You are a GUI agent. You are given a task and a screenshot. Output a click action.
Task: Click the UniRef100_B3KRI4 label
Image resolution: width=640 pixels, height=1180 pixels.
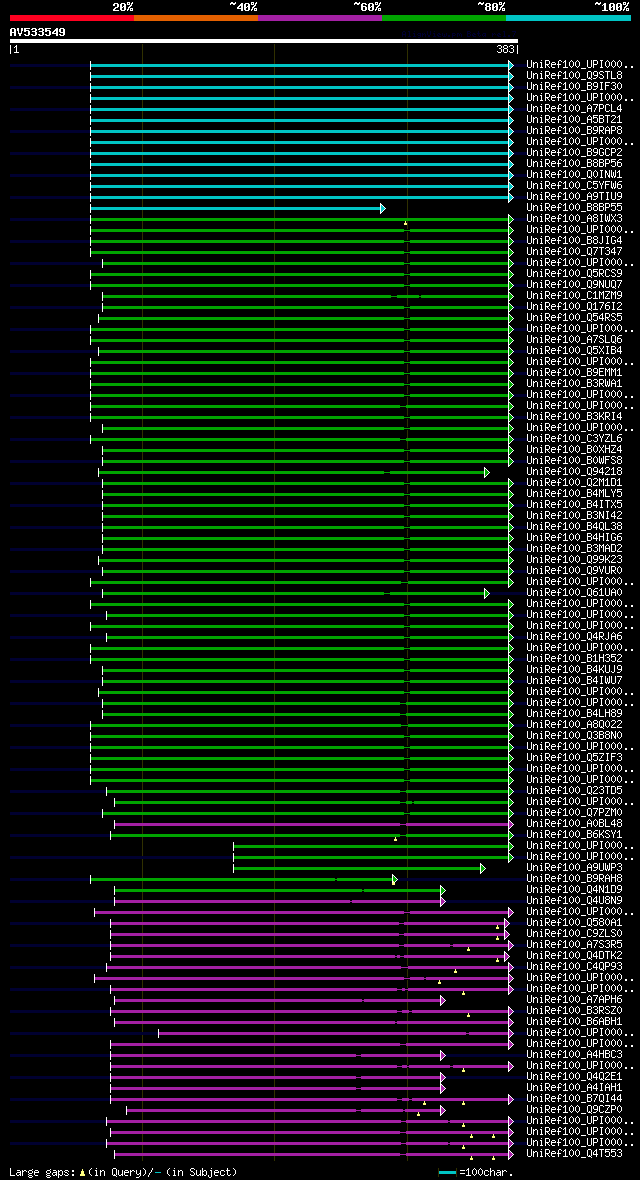(x=574, y=417)
